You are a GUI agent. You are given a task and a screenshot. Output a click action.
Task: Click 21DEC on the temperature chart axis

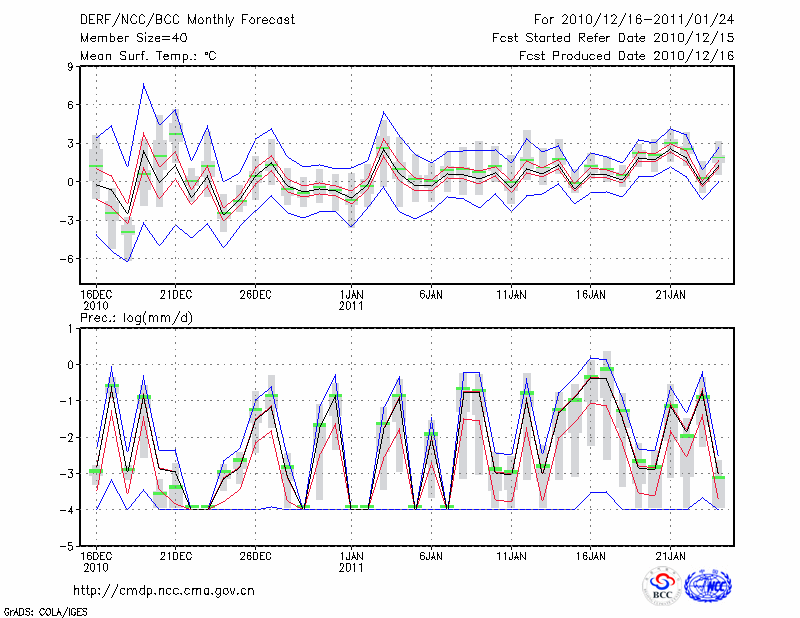coord(175,295)
